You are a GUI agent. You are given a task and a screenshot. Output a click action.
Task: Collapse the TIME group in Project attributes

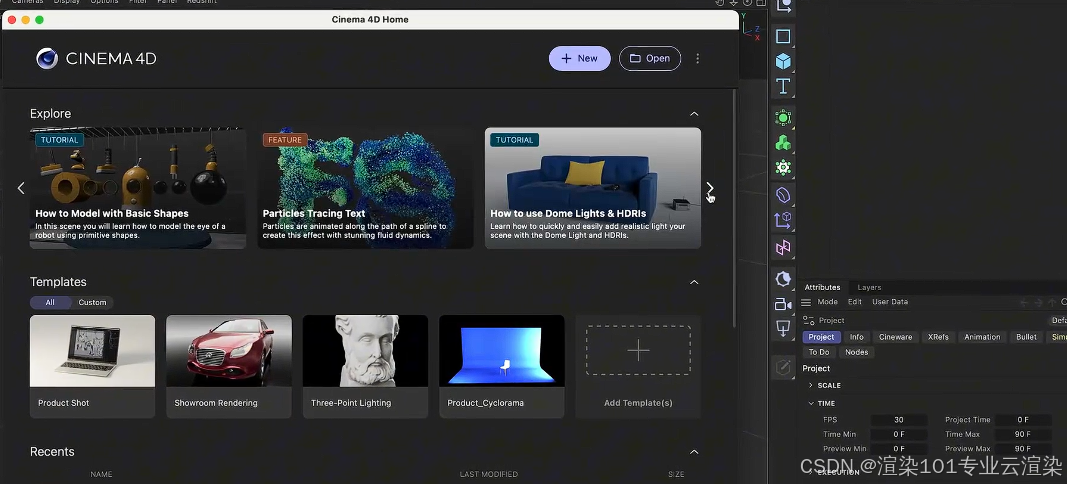(811, 404)
